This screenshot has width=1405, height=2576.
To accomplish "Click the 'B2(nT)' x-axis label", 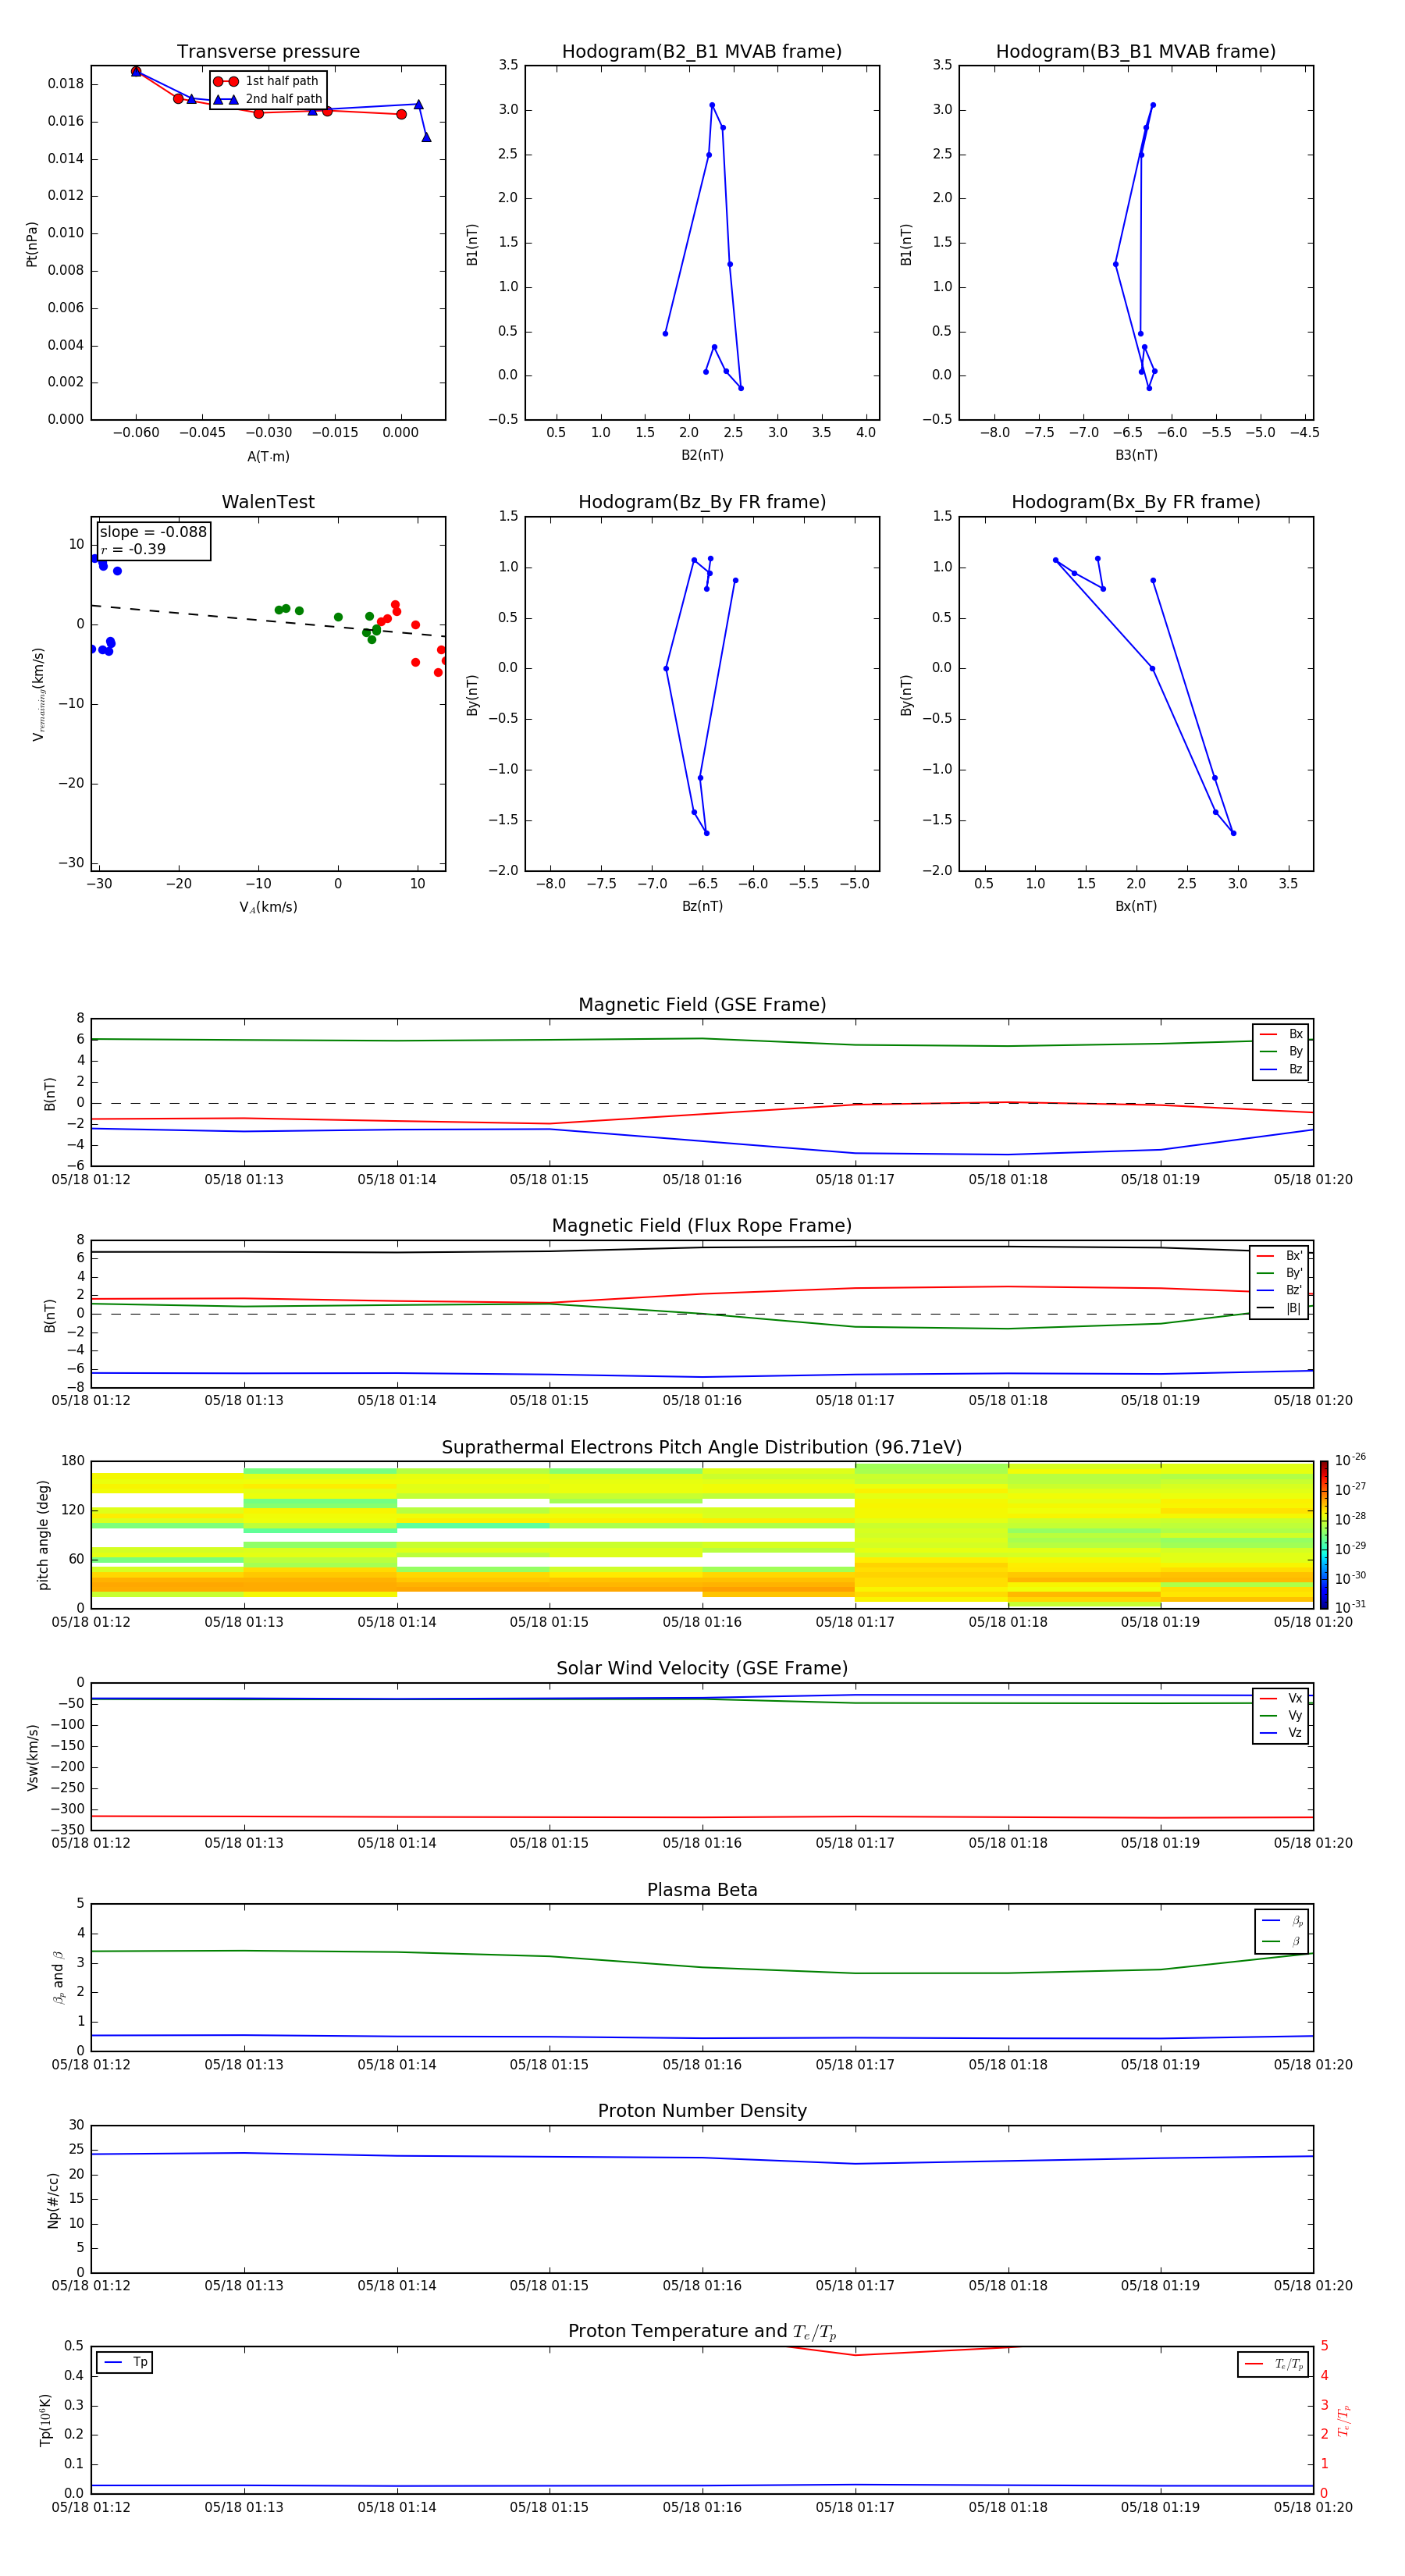I will pos(702,455).
